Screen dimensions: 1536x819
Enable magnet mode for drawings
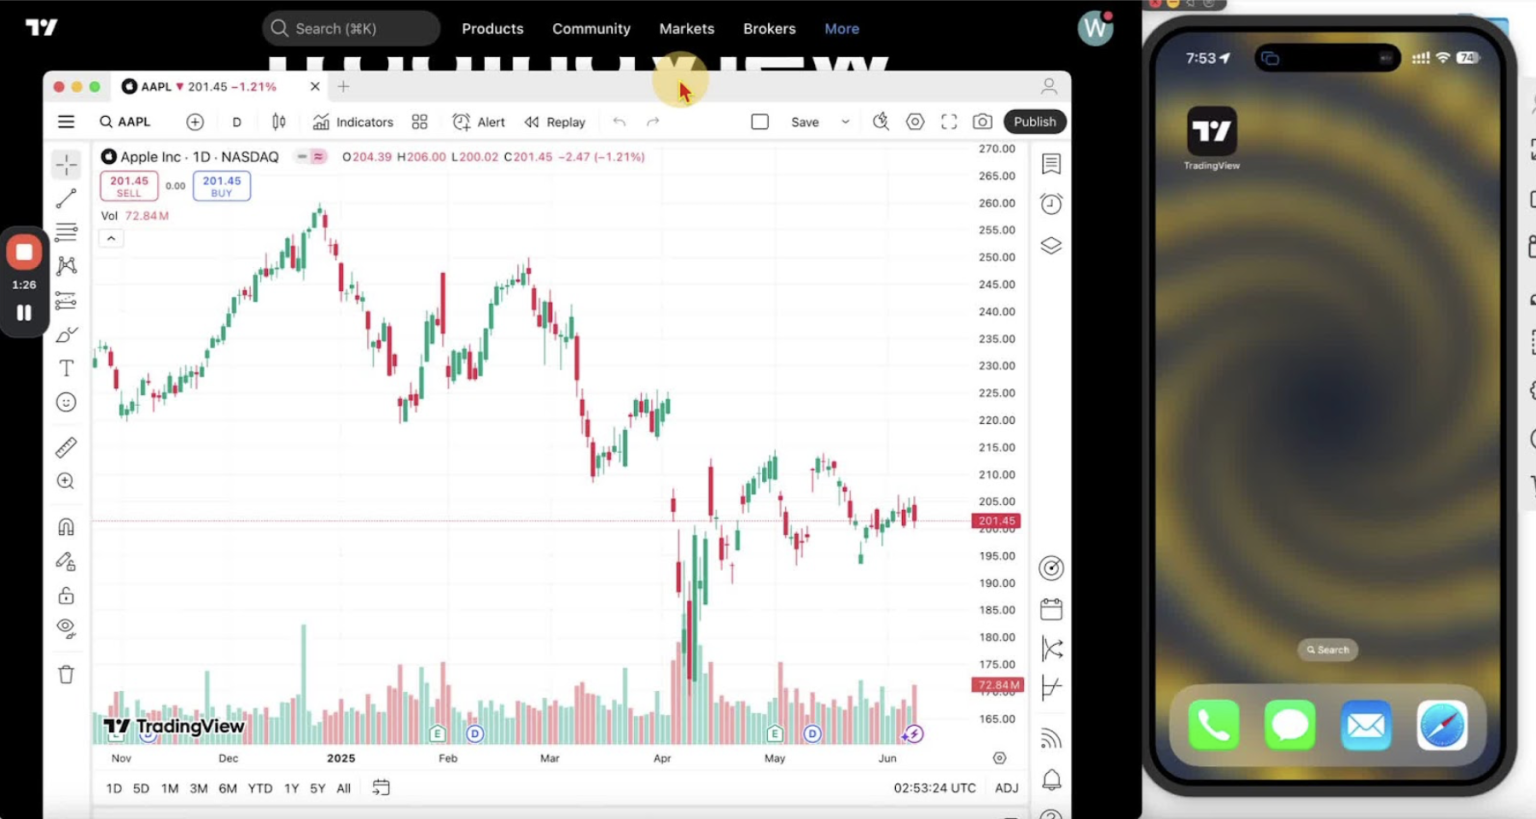point(65,525)
